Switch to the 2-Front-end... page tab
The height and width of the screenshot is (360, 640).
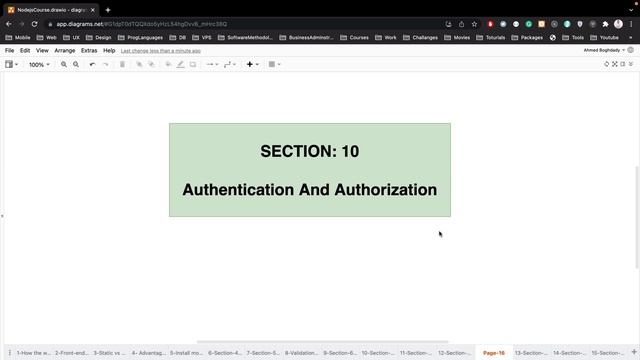tap(71, 353)
